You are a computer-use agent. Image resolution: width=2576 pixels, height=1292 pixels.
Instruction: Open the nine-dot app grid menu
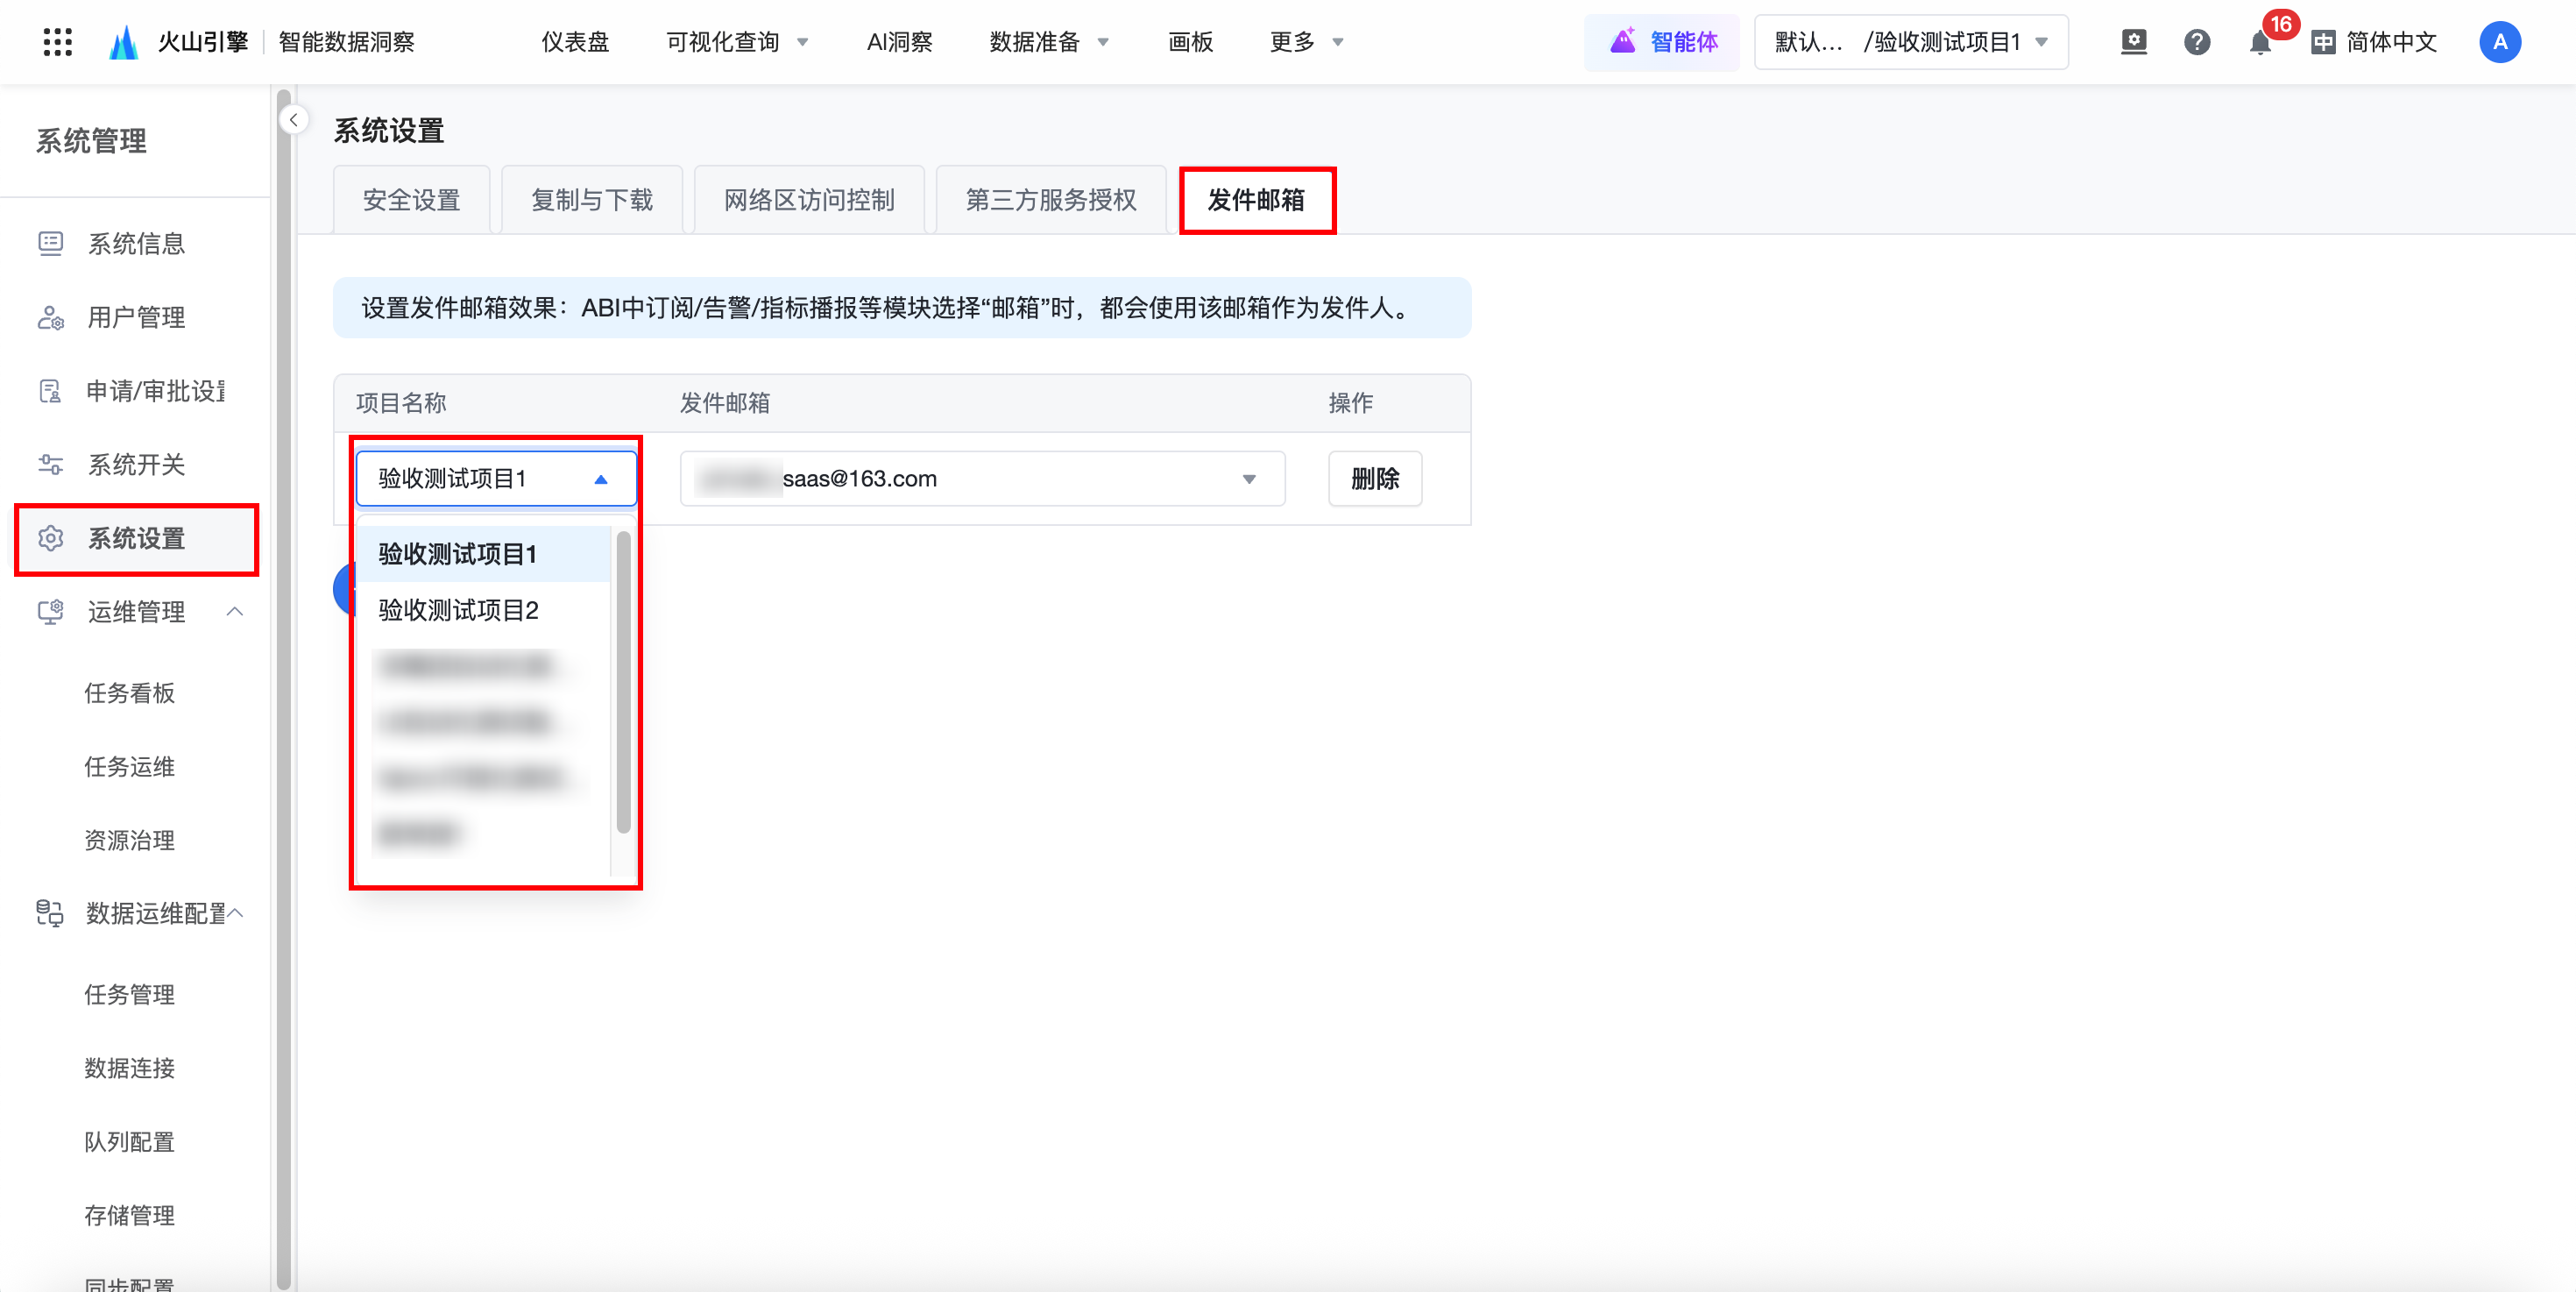58,42
